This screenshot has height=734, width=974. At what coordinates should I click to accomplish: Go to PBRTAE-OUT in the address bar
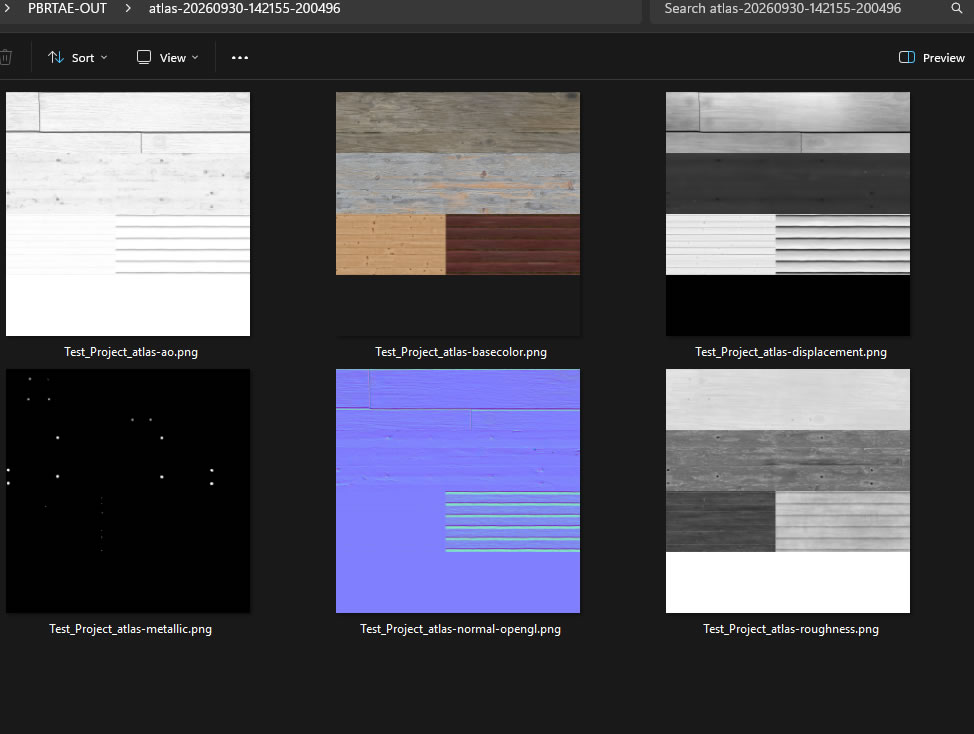pos(67,9)
